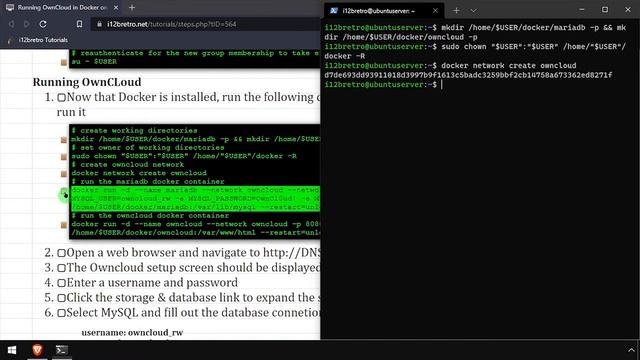The width and height of the screenshot is (640, 360).
Task: Check the 'Select MySQL and fill out' checkbox
Action: click(61, 313)
